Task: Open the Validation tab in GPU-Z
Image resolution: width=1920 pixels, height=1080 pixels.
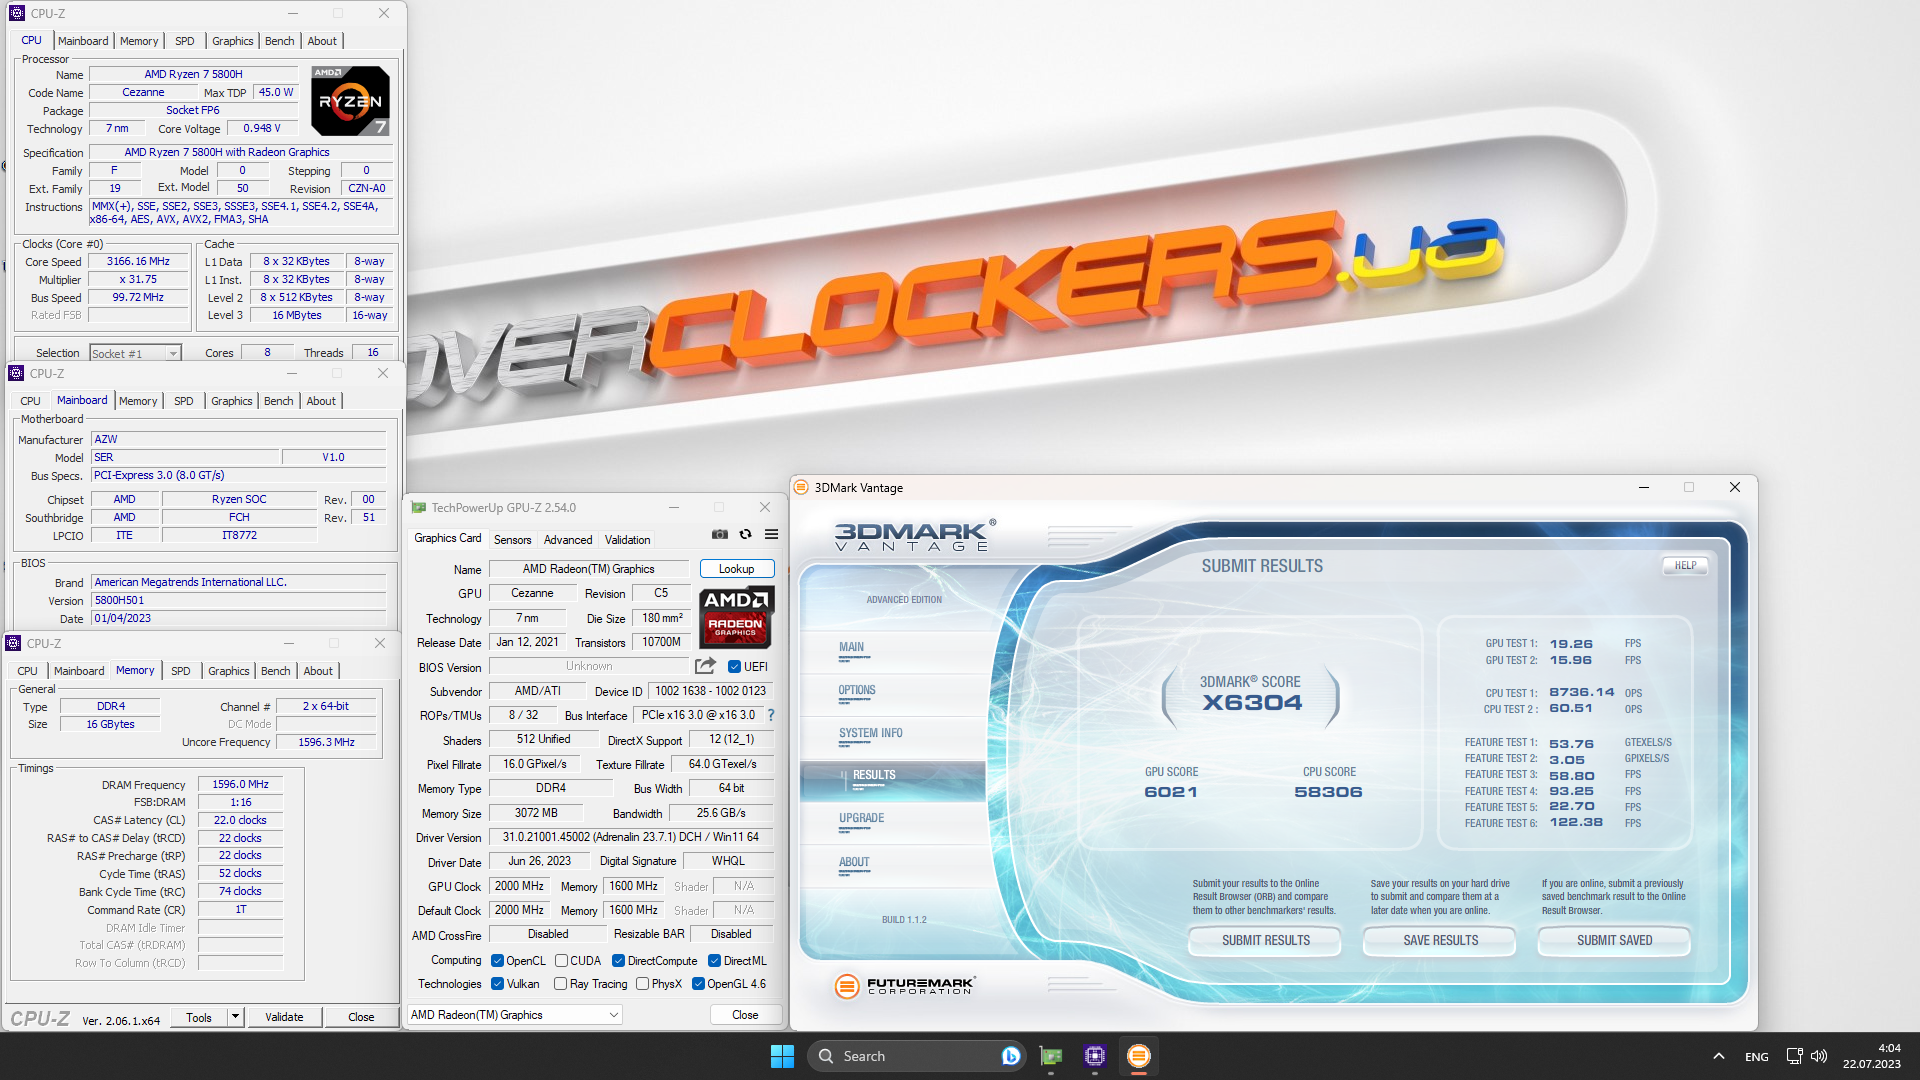Action: click(x=627, y=540)
